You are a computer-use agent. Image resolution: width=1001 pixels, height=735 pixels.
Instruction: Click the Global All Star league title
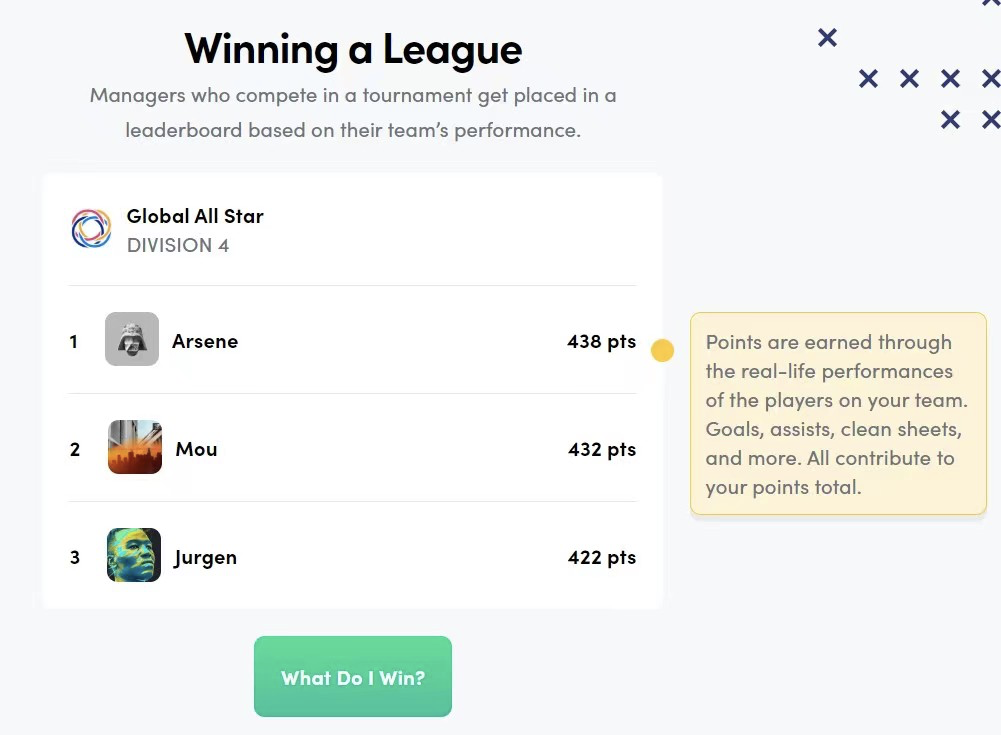pyautogui.click(x=195, y=216)
